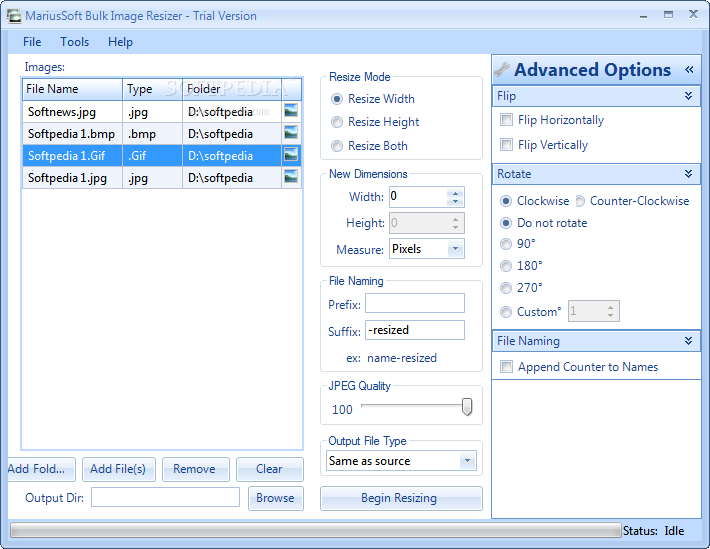Open the Tools menu

pyautogui.click(x=75, y=42)
